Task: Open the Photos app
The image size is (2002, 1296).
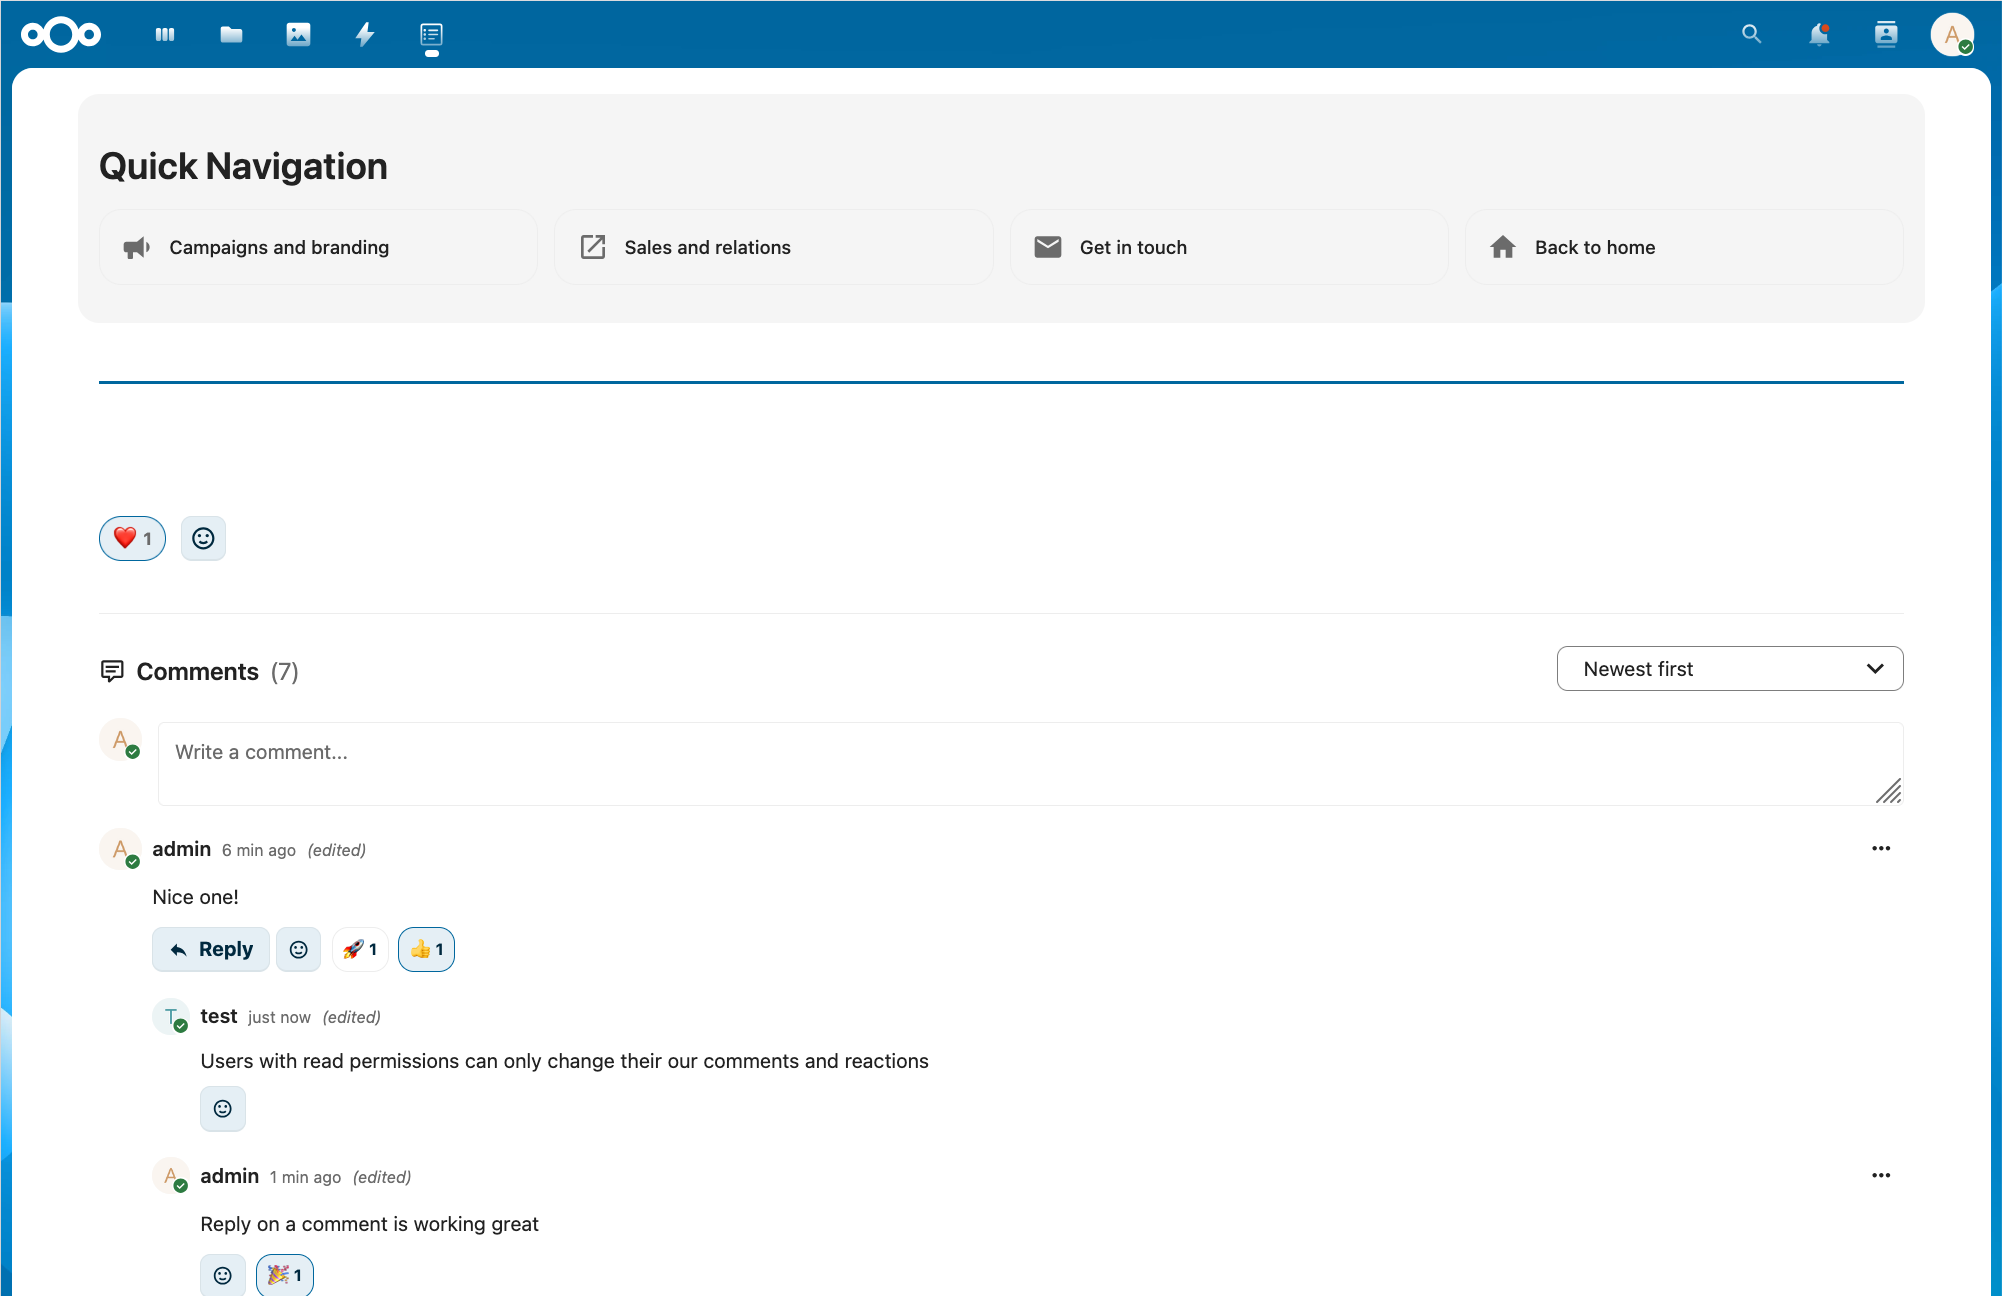Action: (298, 34)
